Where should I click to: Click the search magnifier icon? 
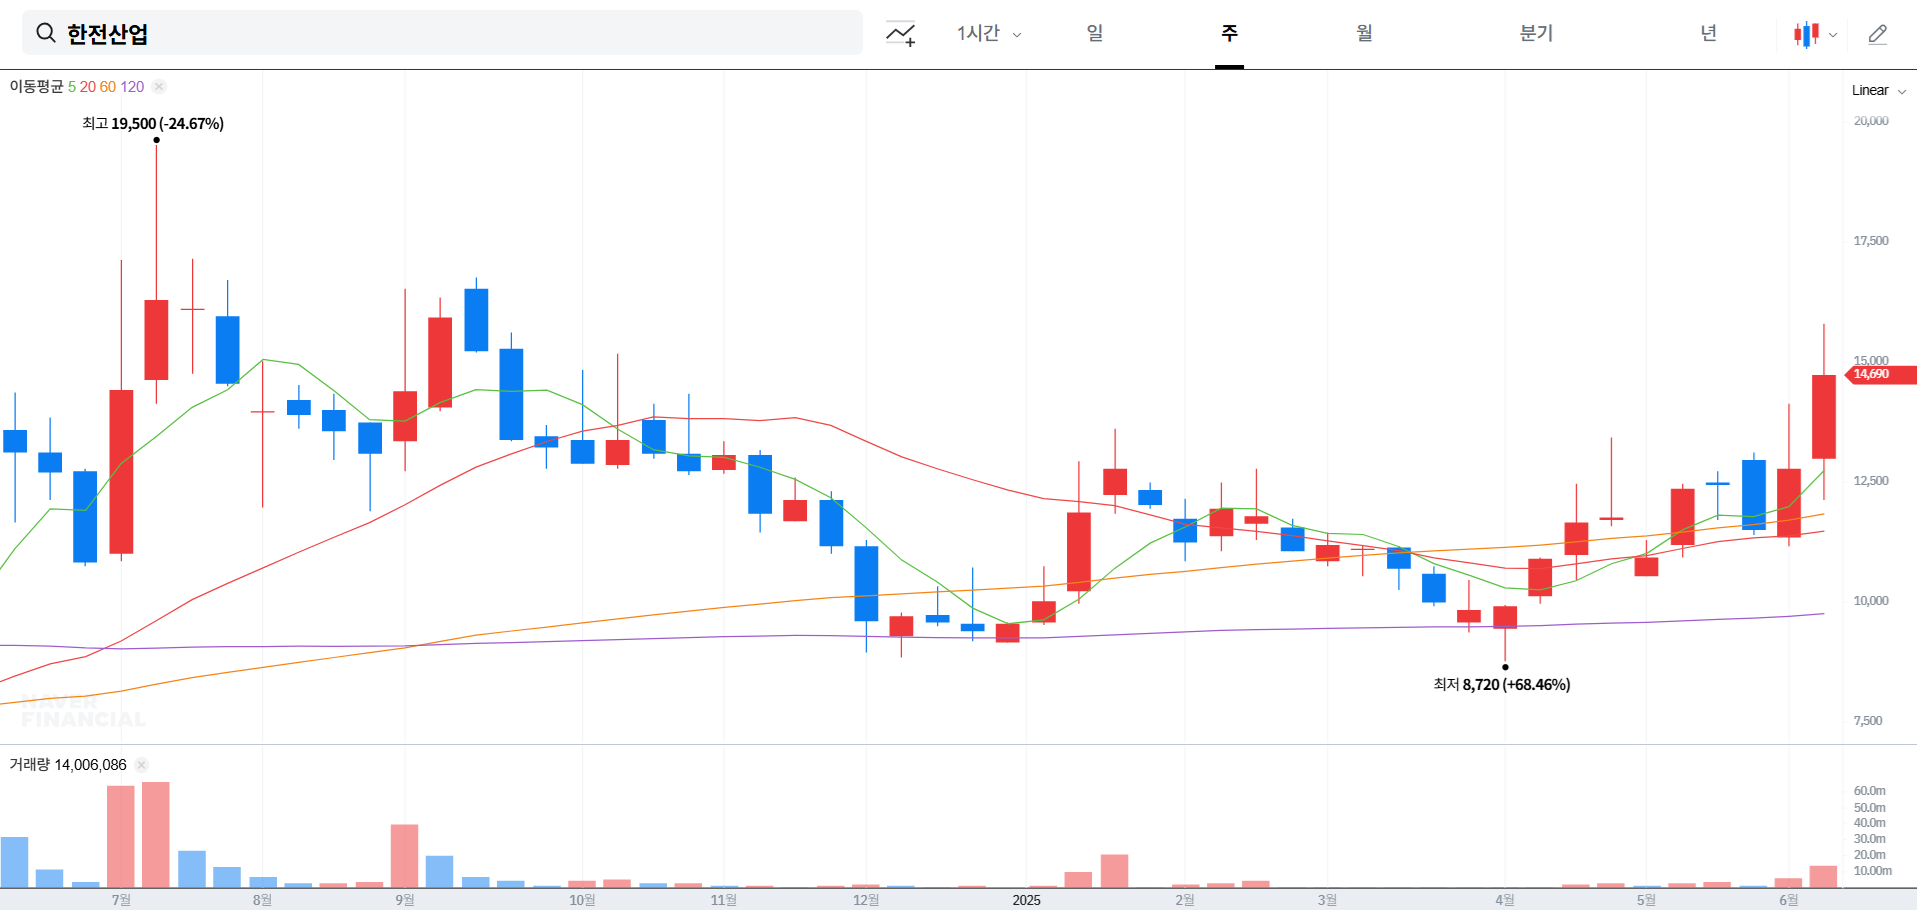pos(45,33)
